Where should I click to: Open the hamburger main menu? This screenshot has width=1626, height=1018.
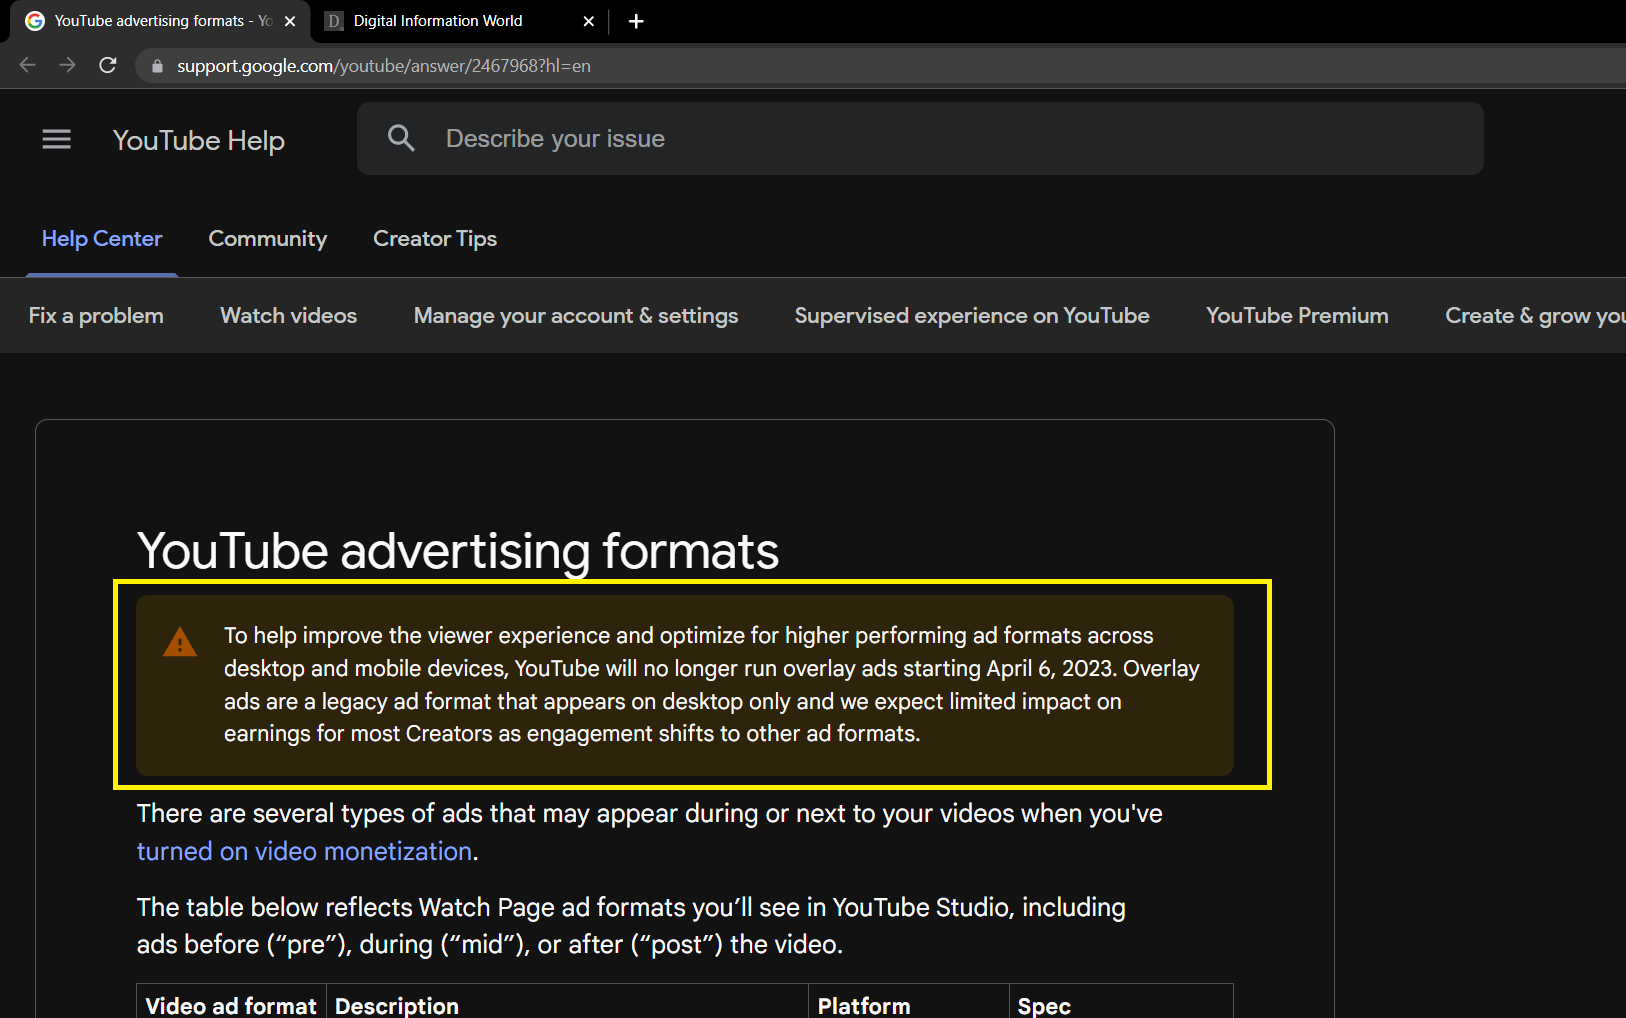pos(57,139)
